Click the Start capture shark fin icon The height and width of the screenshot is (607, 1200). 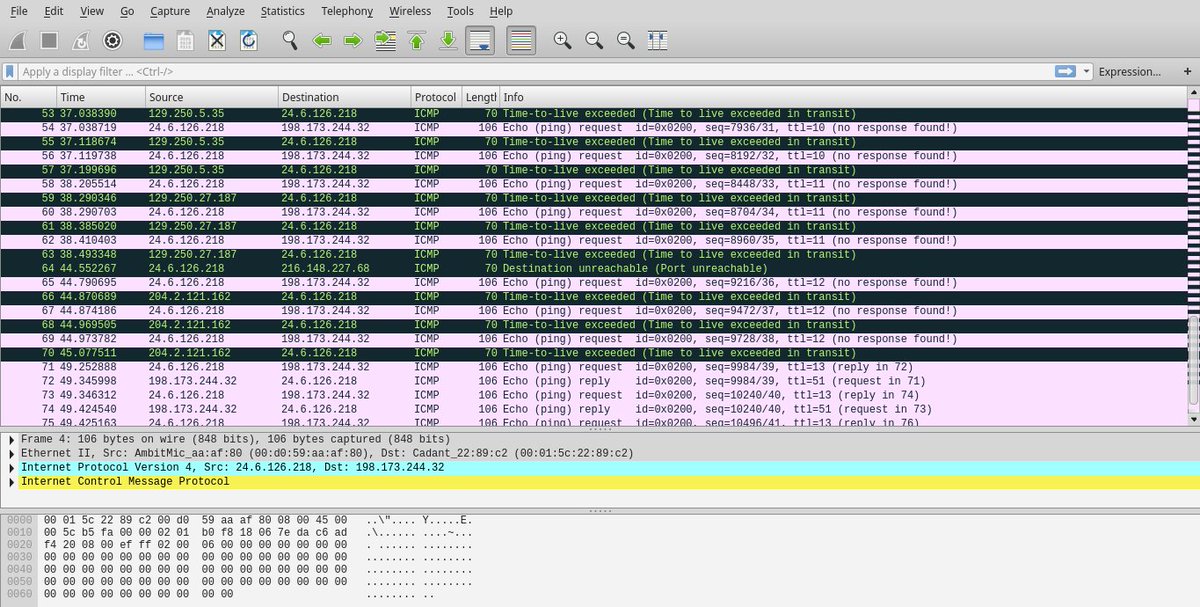click(x=20, y=41)
